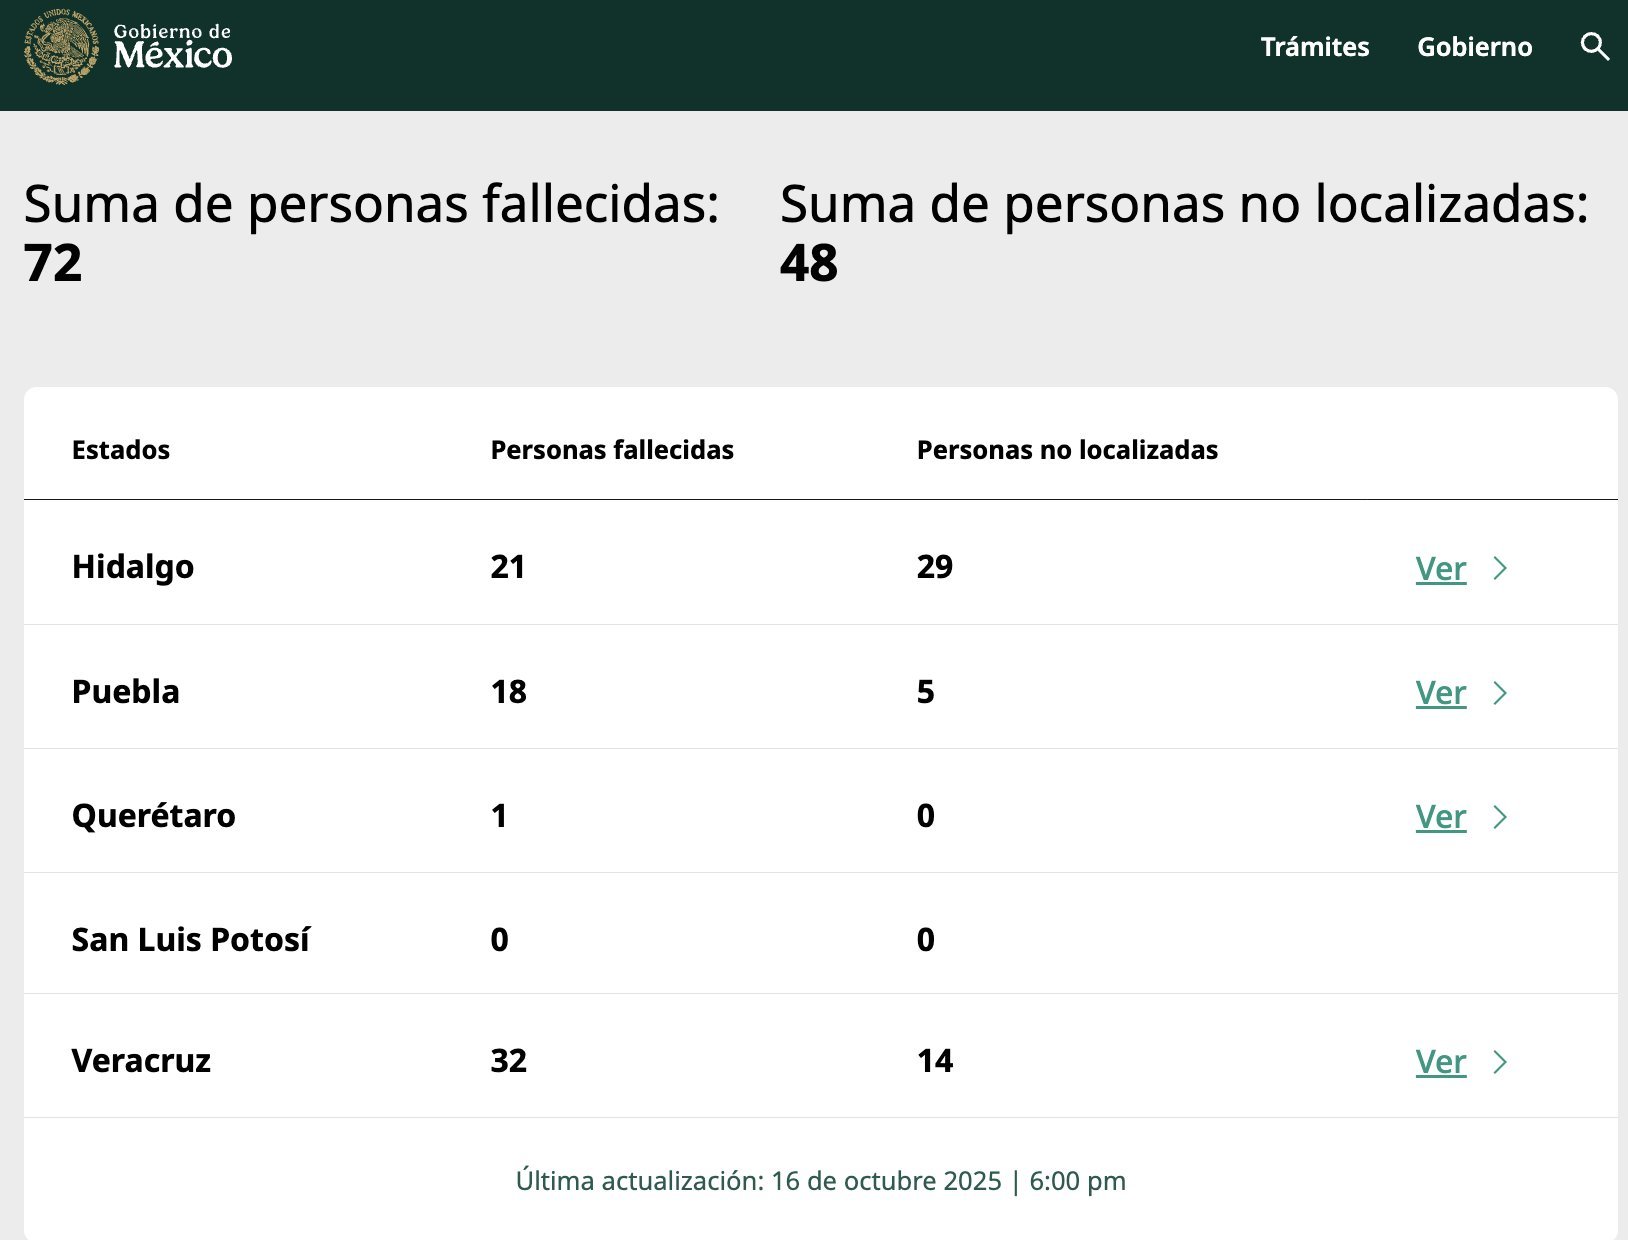
Task: Click the Personas fallecidas column header
Action: pyautogui.click(x=612, y=450)
